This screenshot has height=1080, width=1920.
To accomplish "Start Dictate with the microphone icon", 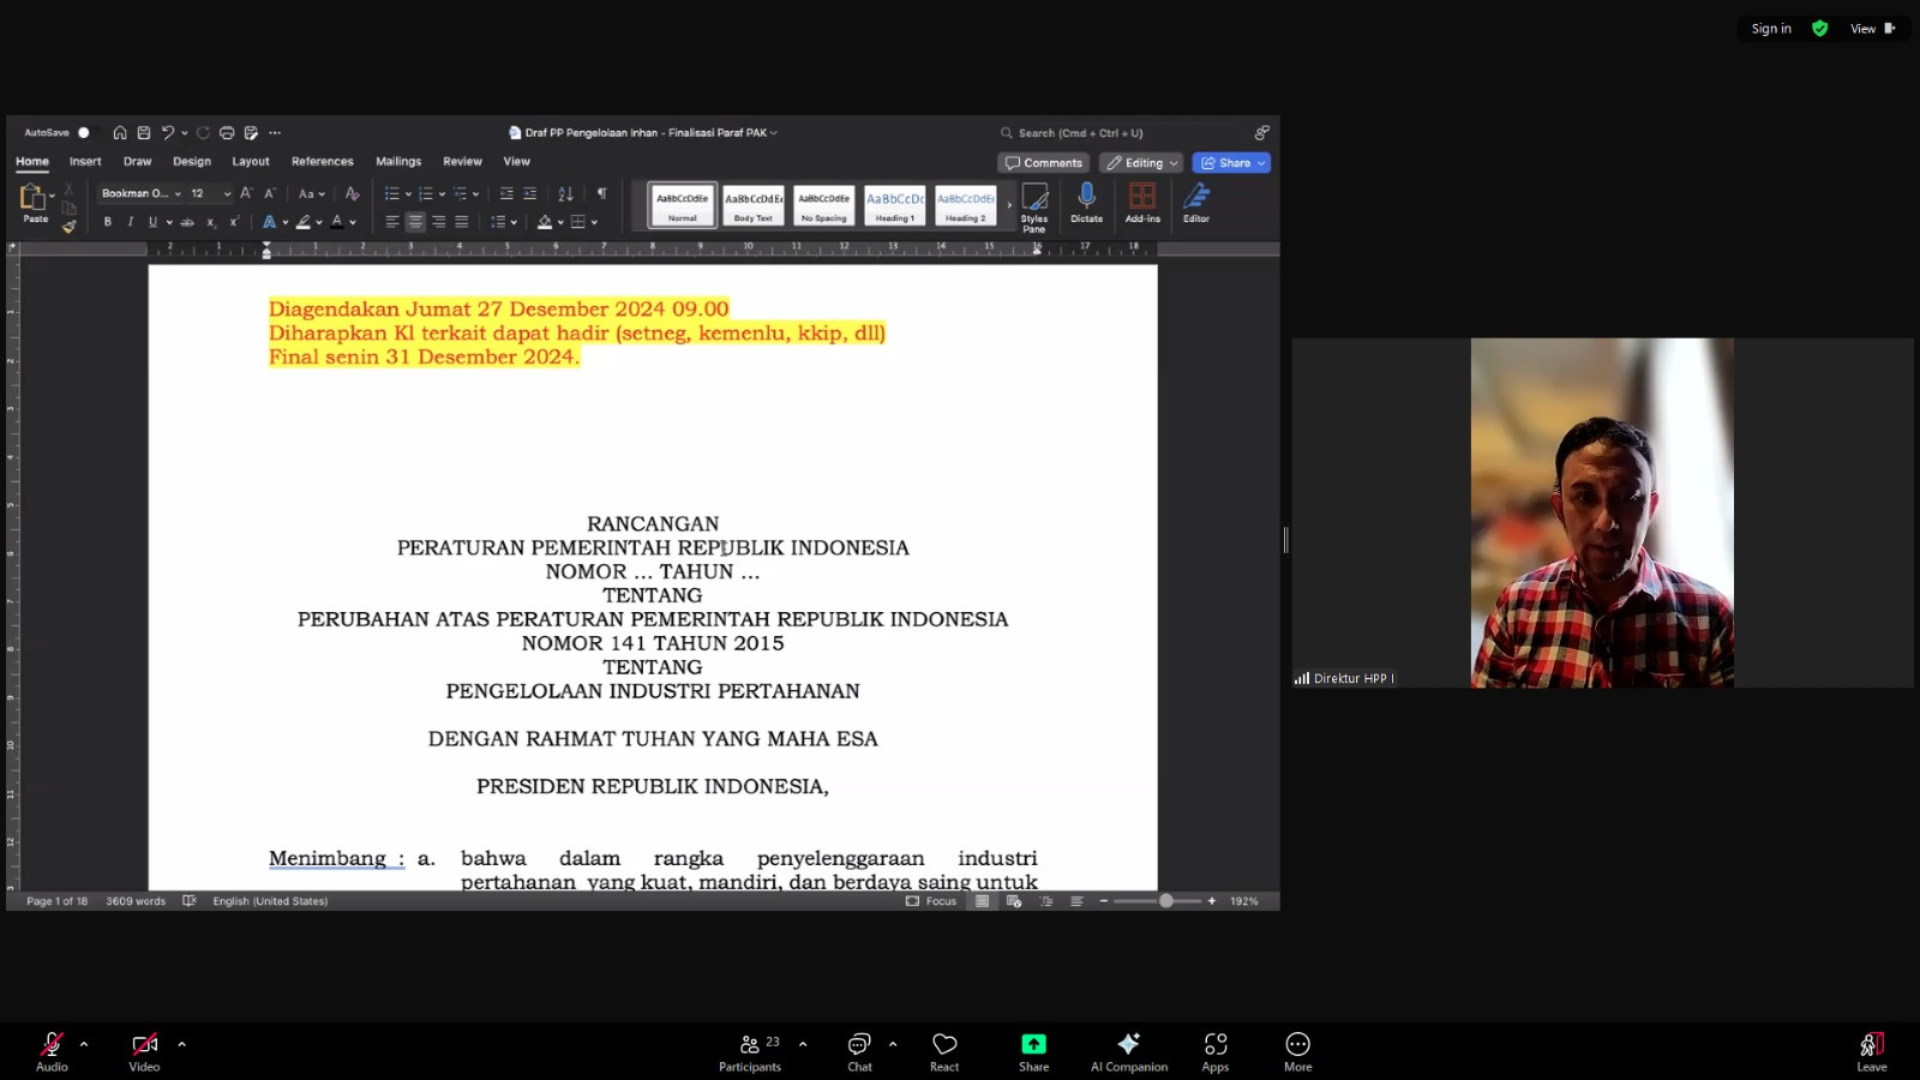I will pyautogui.click(x=1086, y=203).
